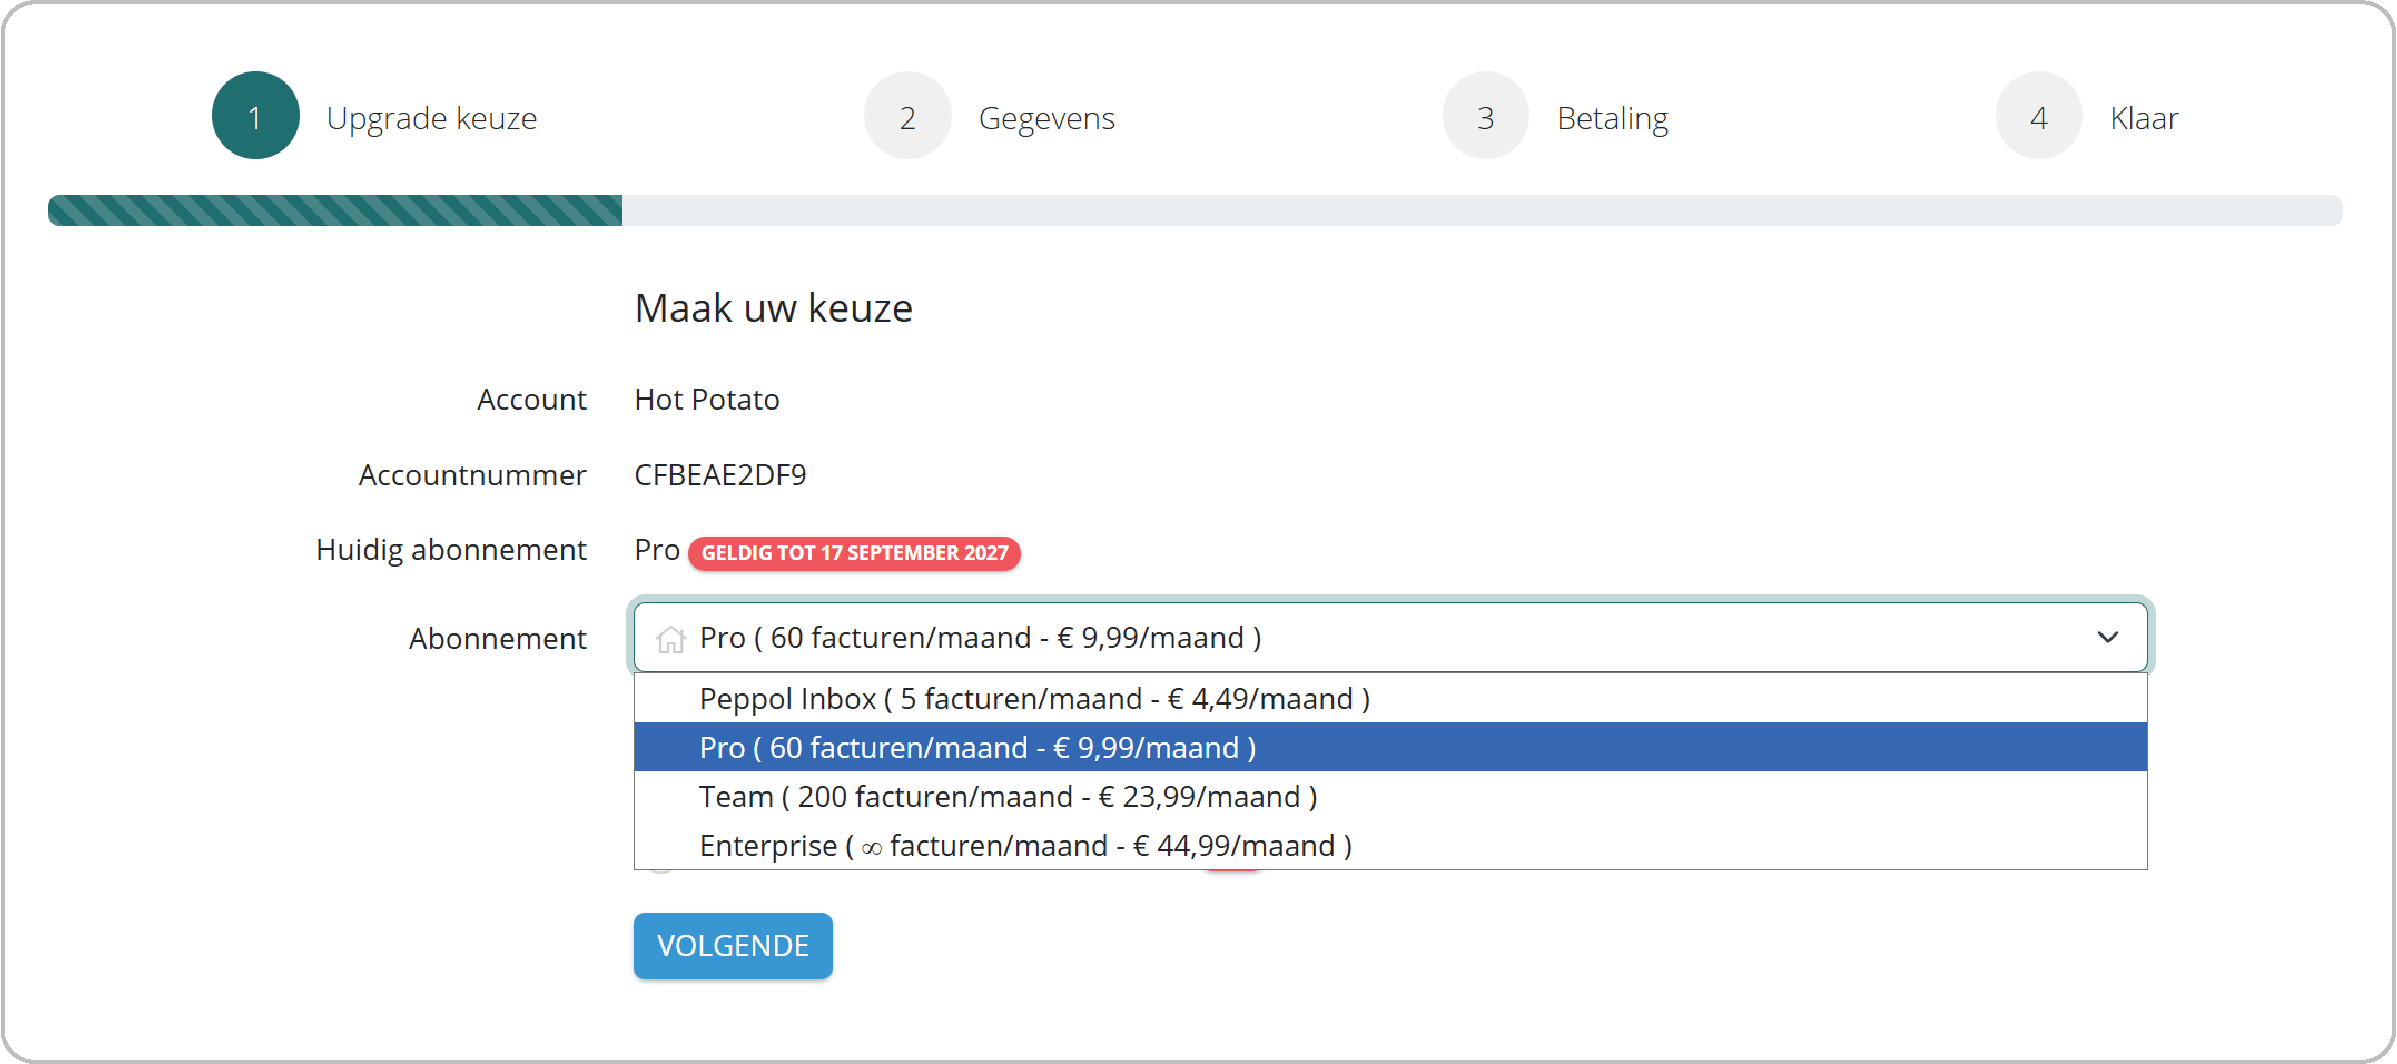Select the highlighted Pro 60 facturen option
2397x1064 pixels.
coord(977,747)
